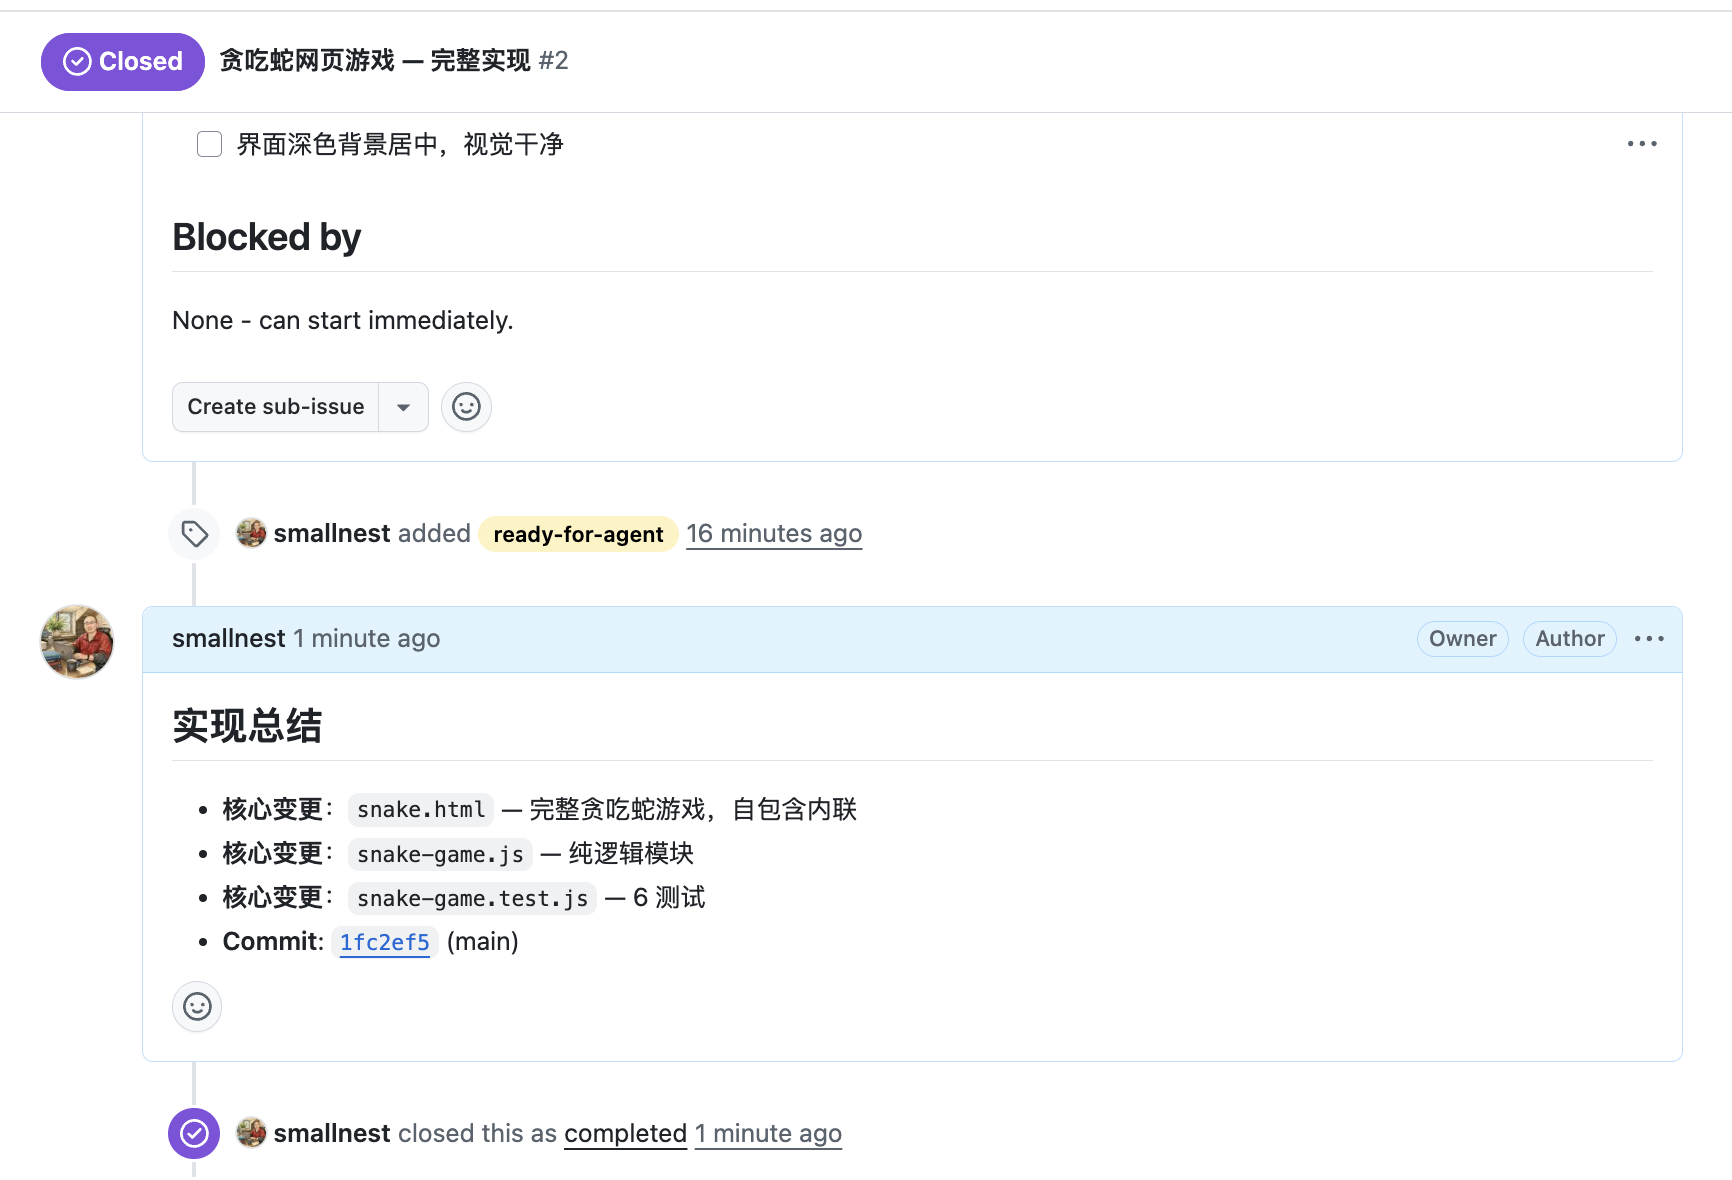The height and width of the screenshot is (1180, 1732).
Task: Add a reaction to the 实现总结 comment
Action: pos(197,1006)
